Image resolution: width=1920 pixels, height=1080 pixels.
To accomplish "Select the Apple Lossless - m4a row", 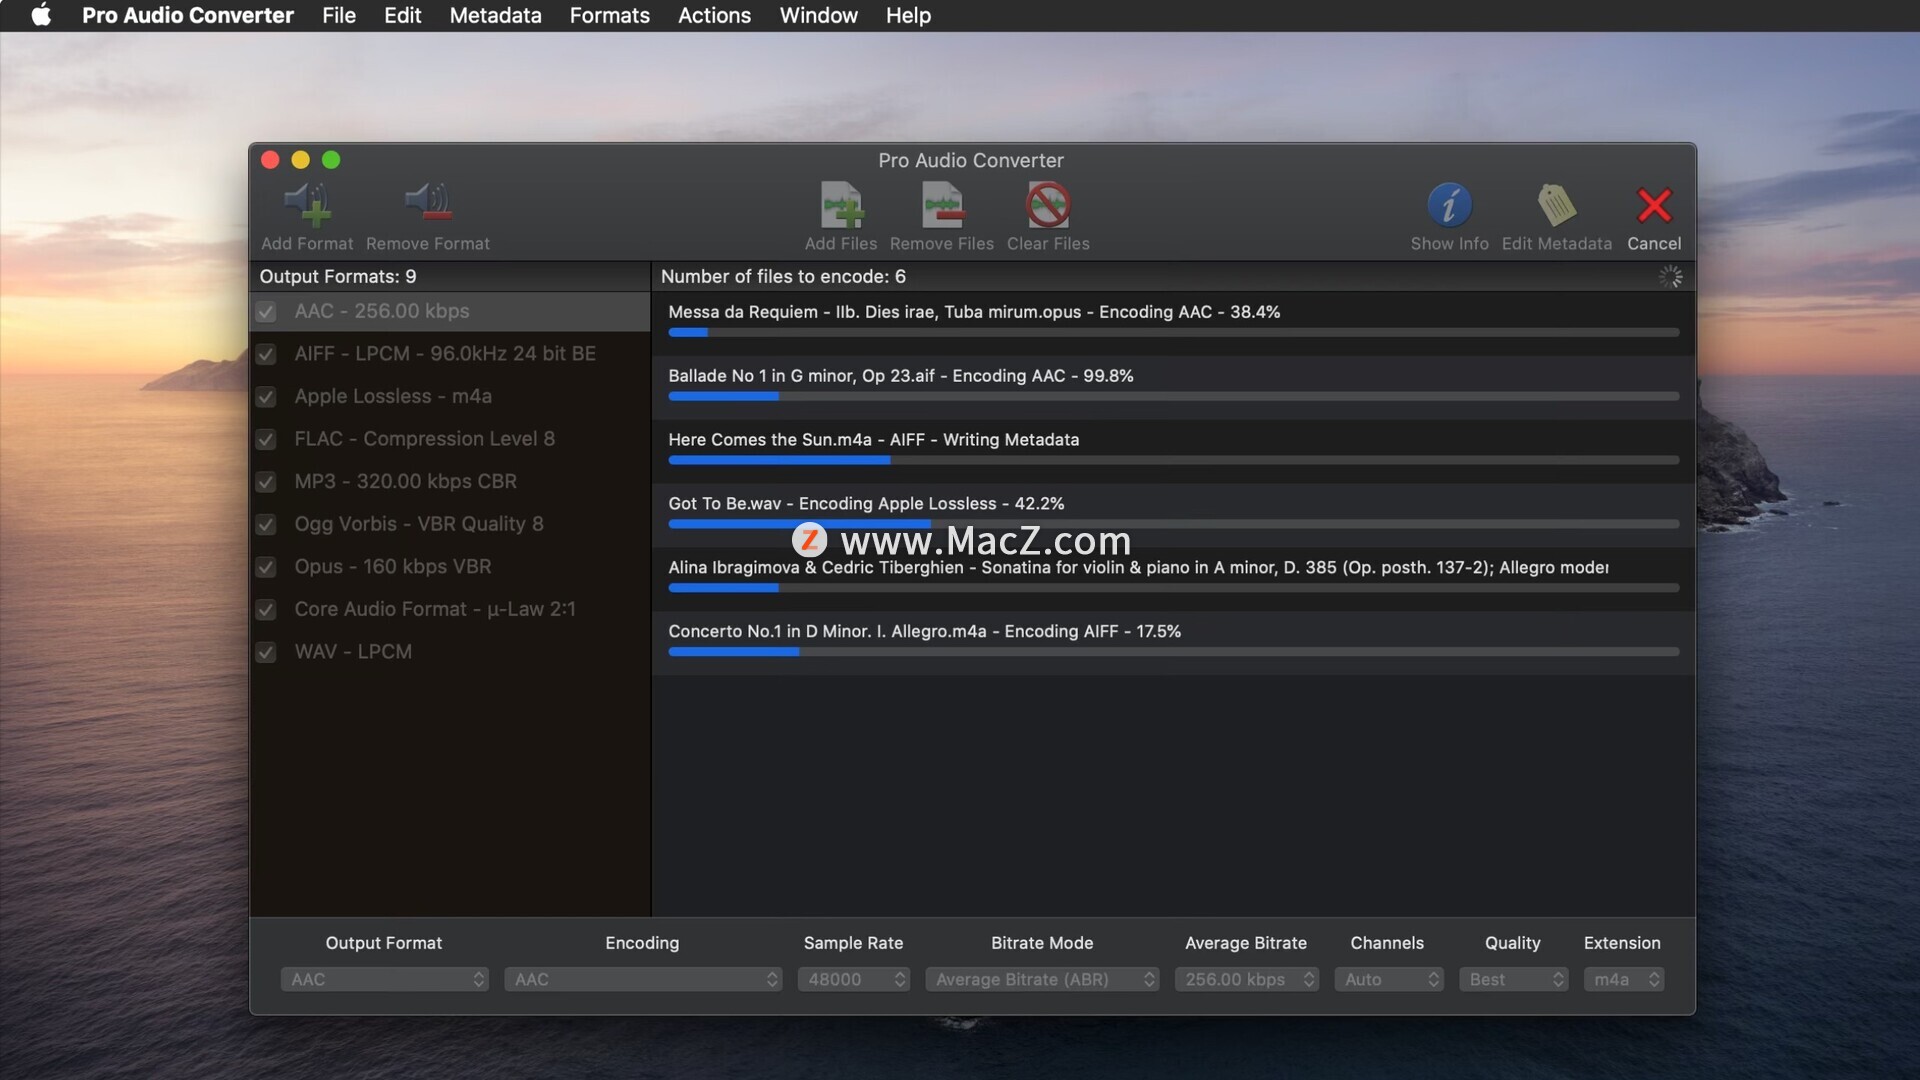I will pos(450,397).
